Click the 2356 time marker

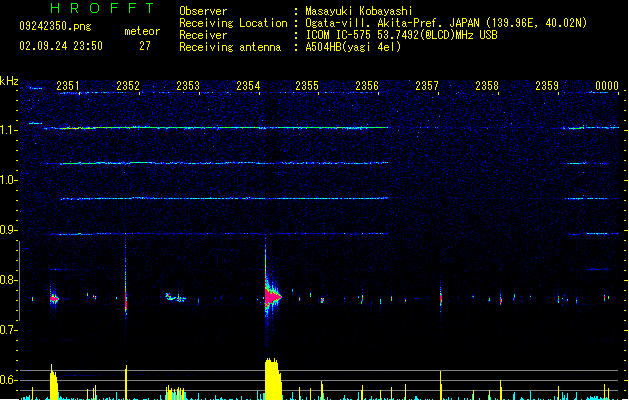[367, 86]
